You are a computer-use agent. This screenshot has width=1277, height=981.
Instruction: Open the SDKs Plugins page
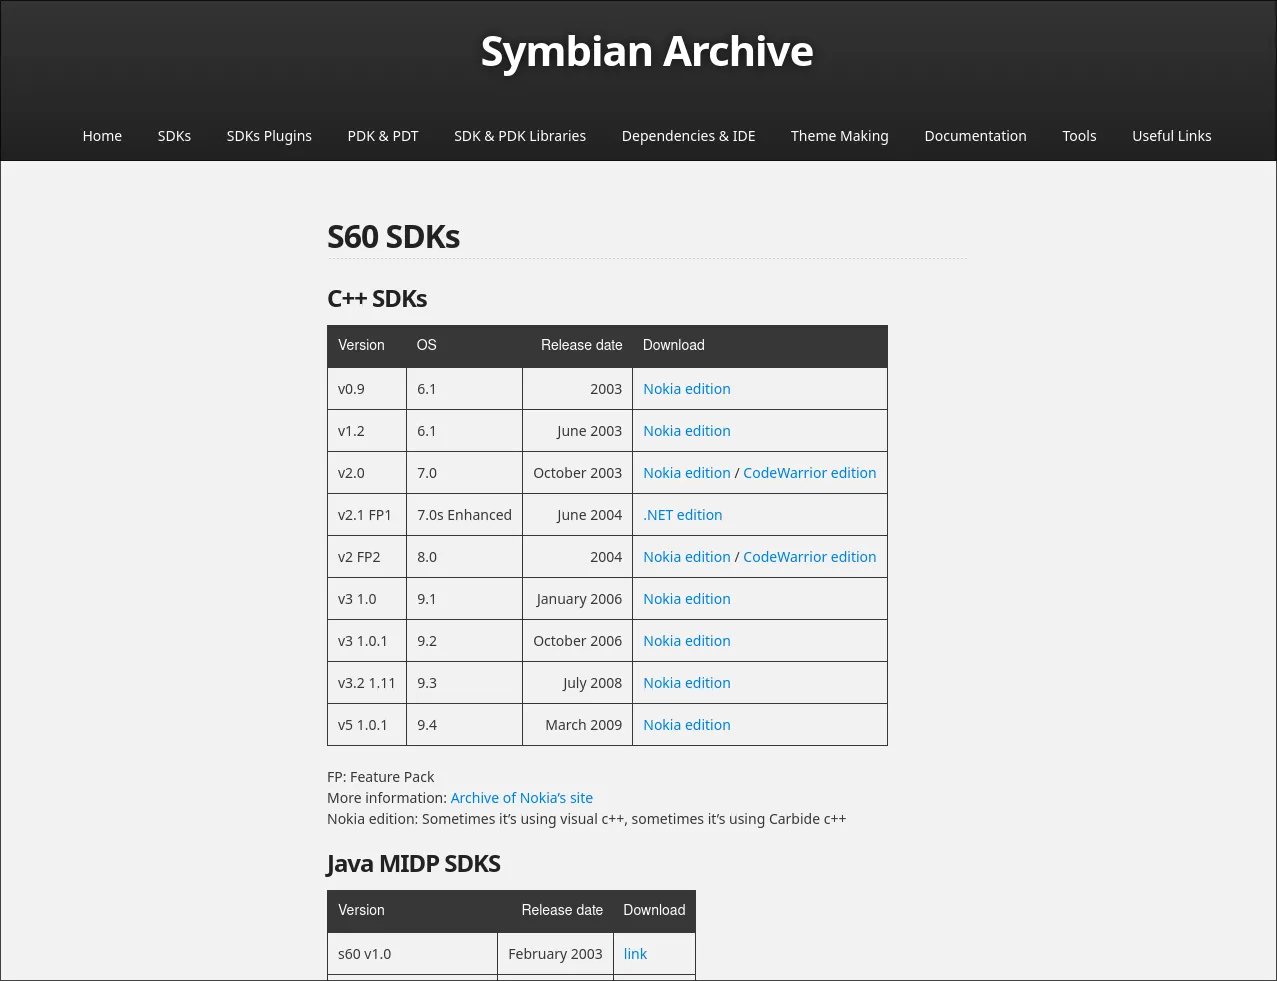[269, 136]
